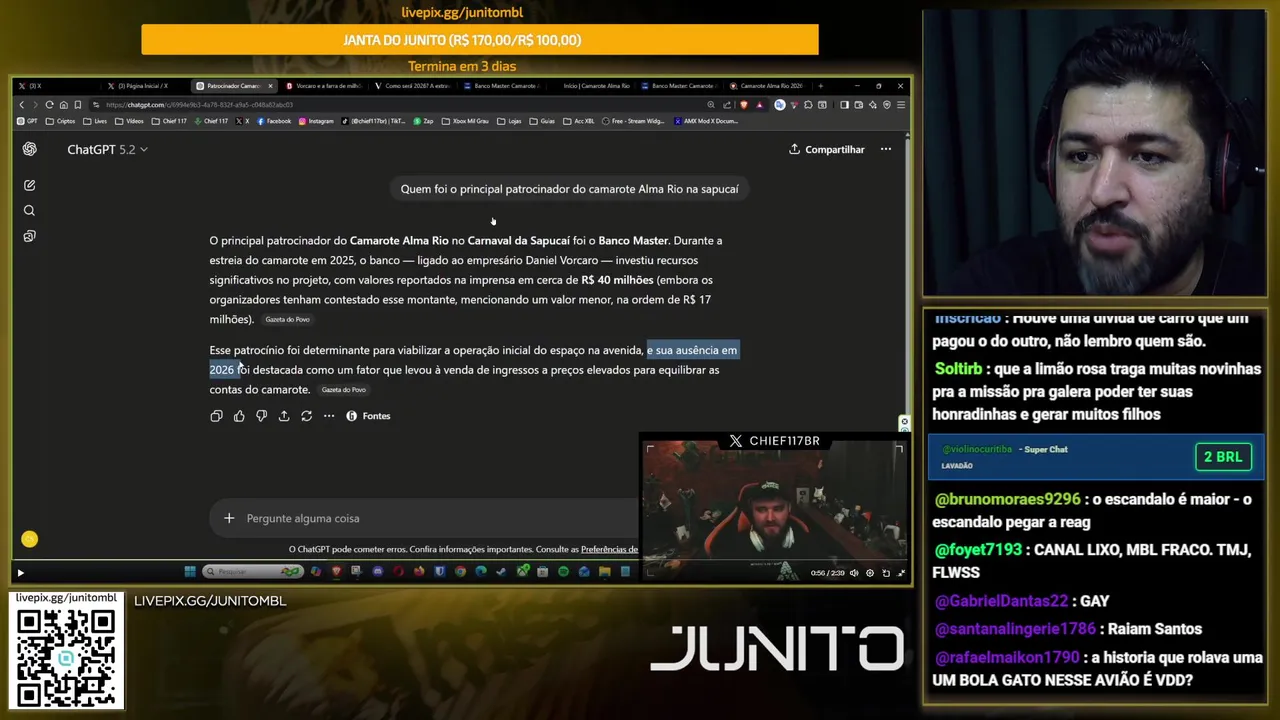
Task: Give the response a thumbs down
Action: (x=261, y=416)
